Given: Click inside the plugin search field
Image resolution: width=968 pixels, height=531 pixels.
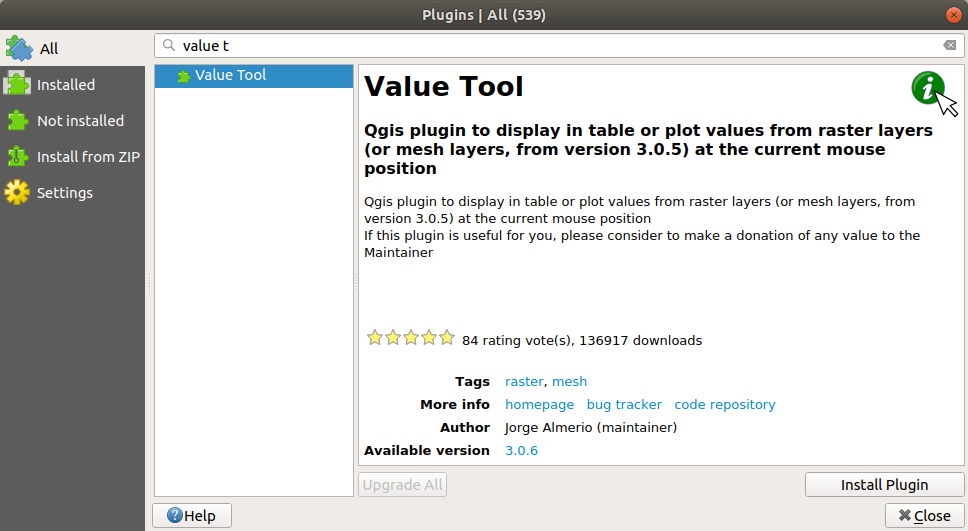Looking at the screenshot, I should [x=550, y=46].
